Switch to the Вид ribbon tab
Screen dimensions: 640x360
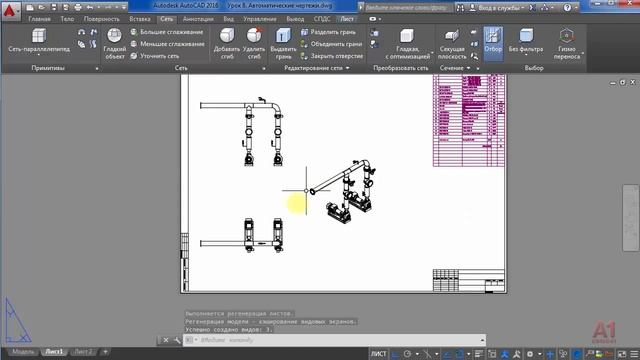pos(229,19)
